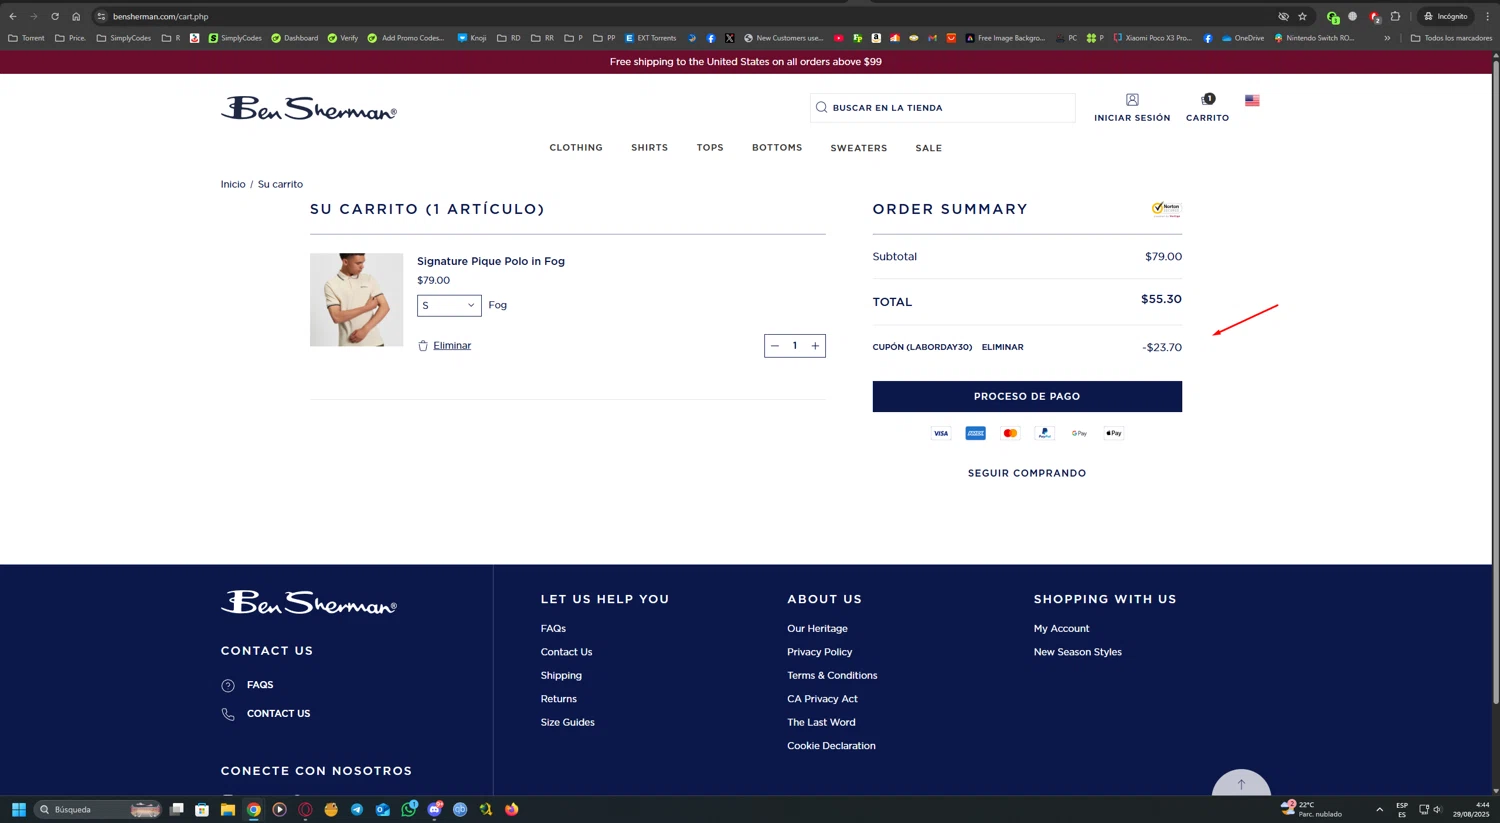
Task: Open Telegram from the taskbar
Action: (357, 810)
